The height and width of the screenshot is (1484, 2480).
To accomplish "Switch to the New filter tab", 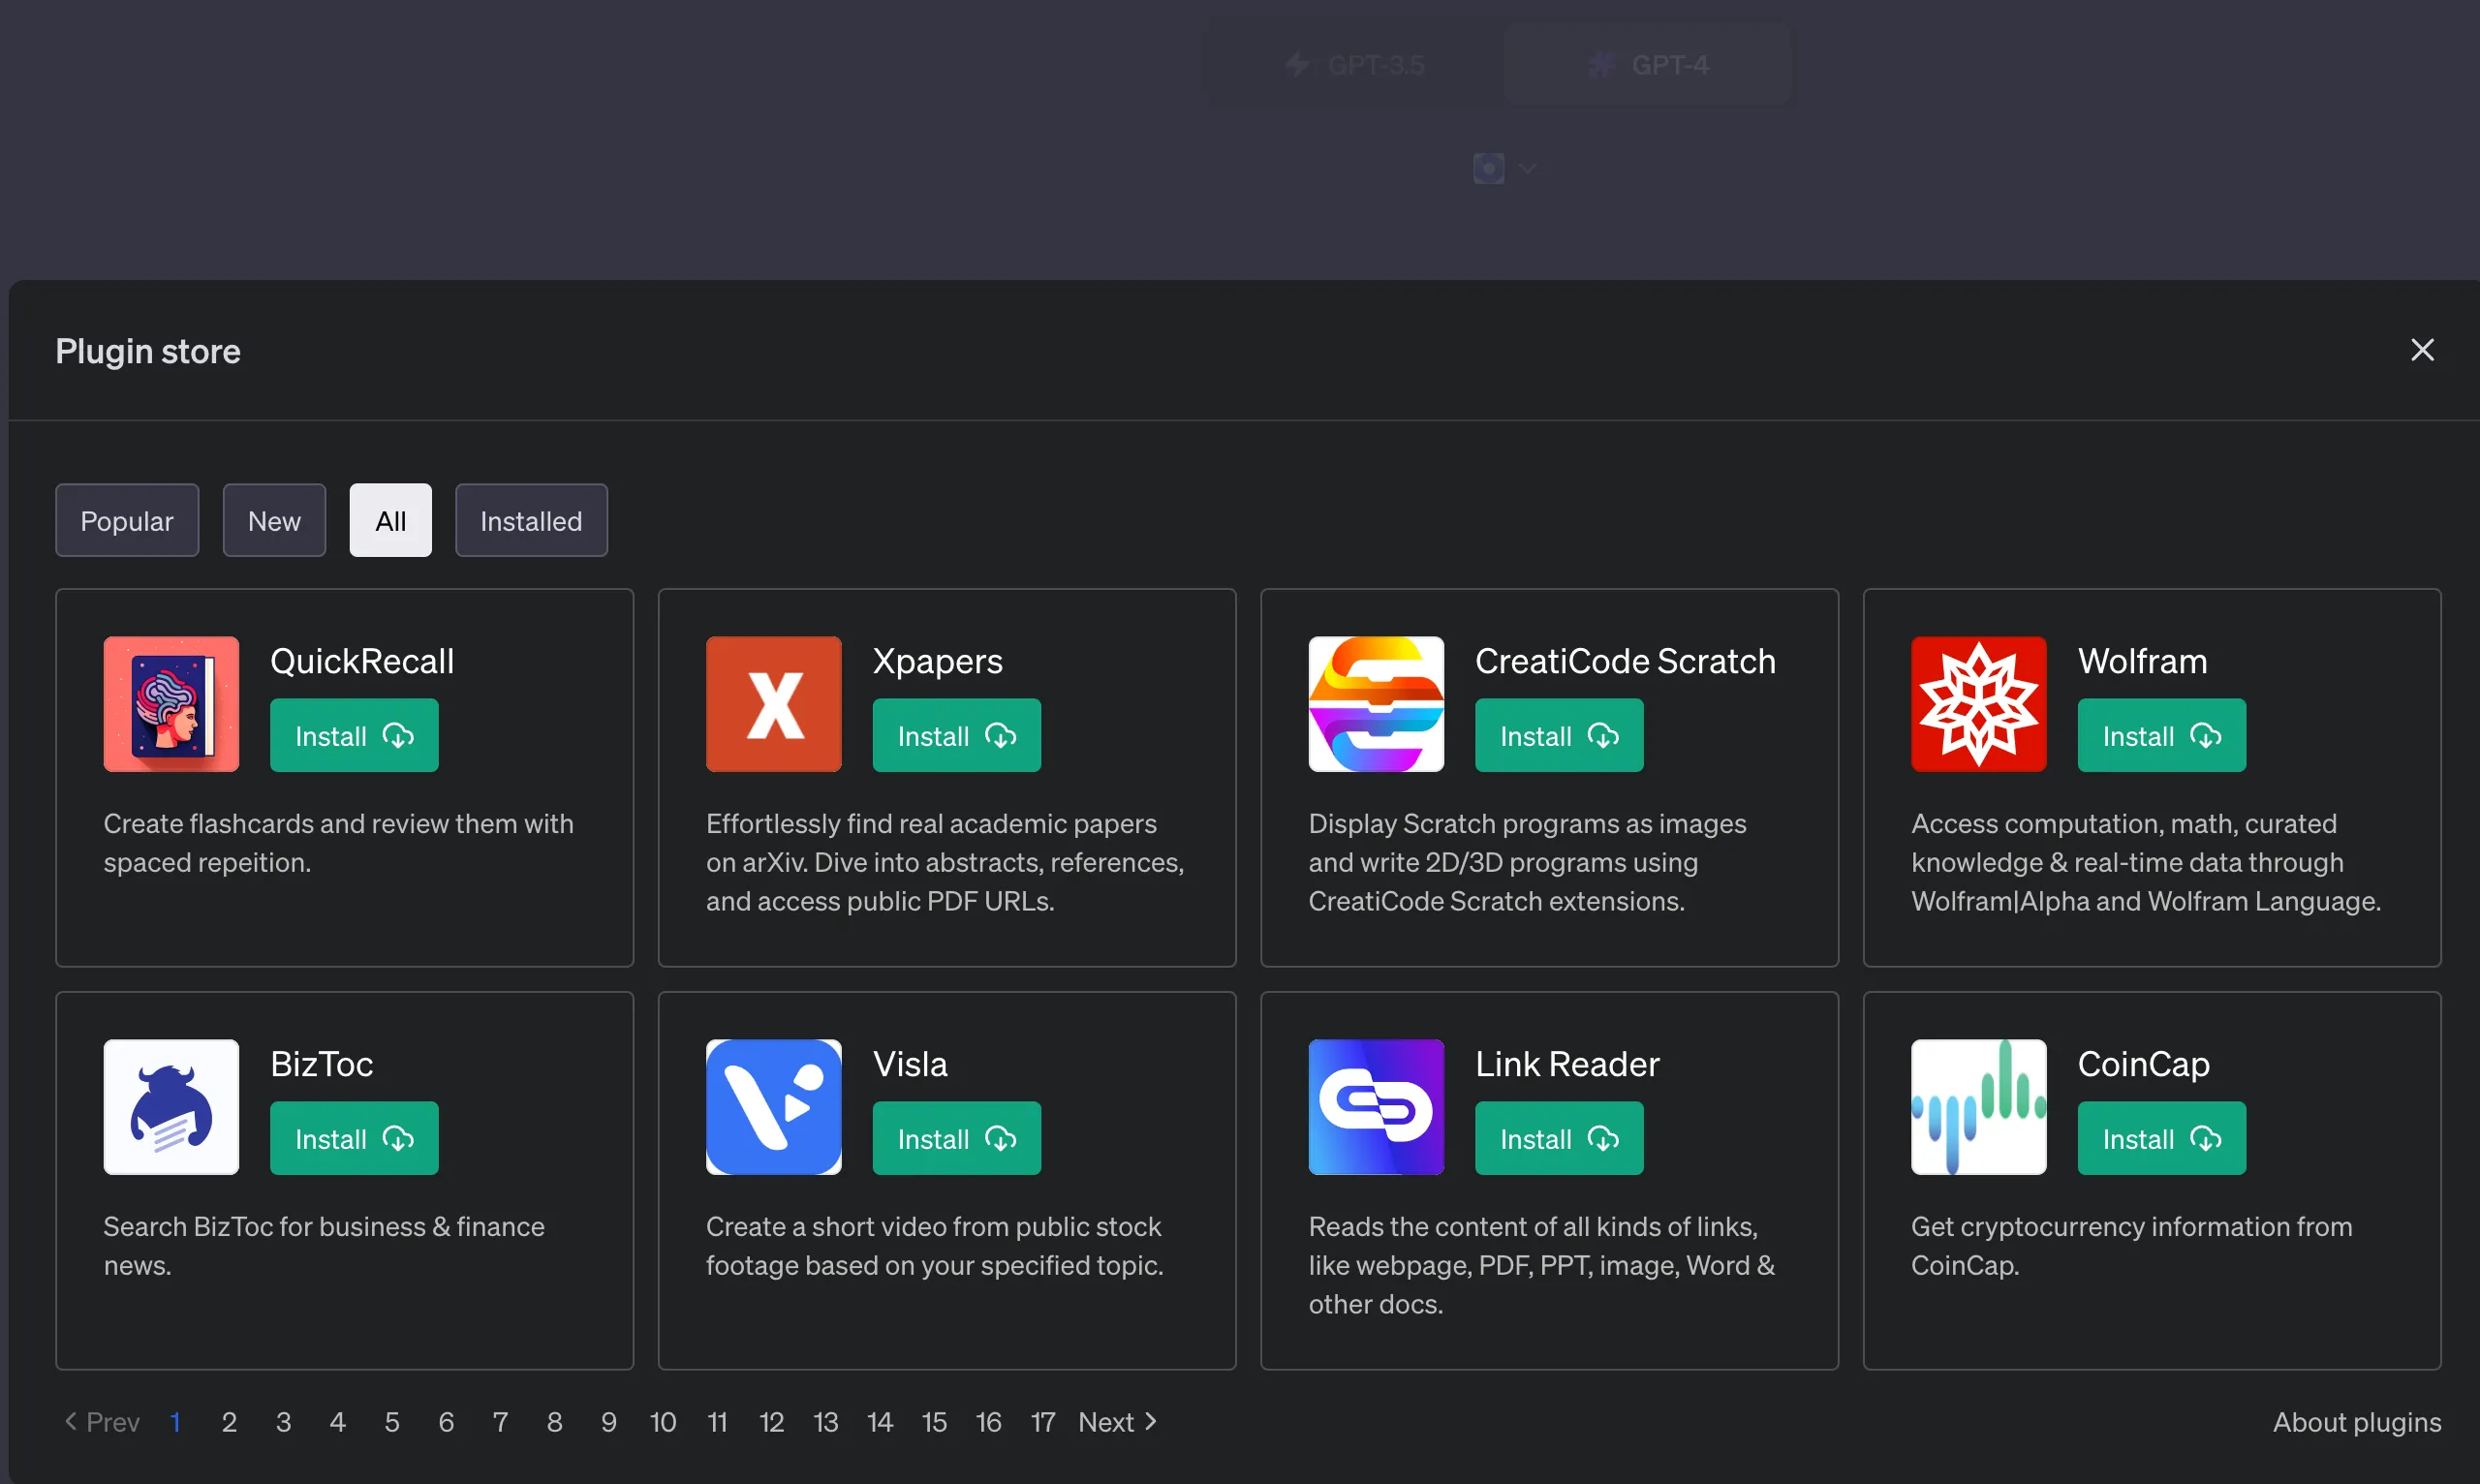I will tap(274, 521).
